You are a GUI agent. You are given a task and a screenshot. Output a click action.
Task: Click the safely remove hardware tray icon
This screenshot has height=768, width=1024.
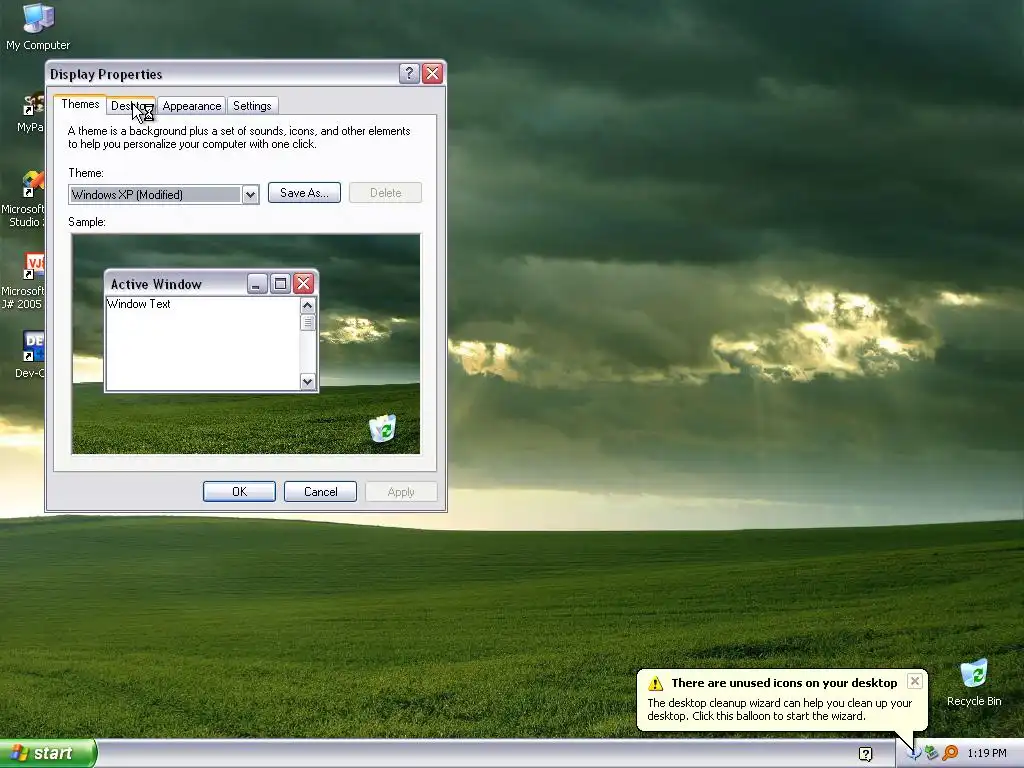[931, 753]
